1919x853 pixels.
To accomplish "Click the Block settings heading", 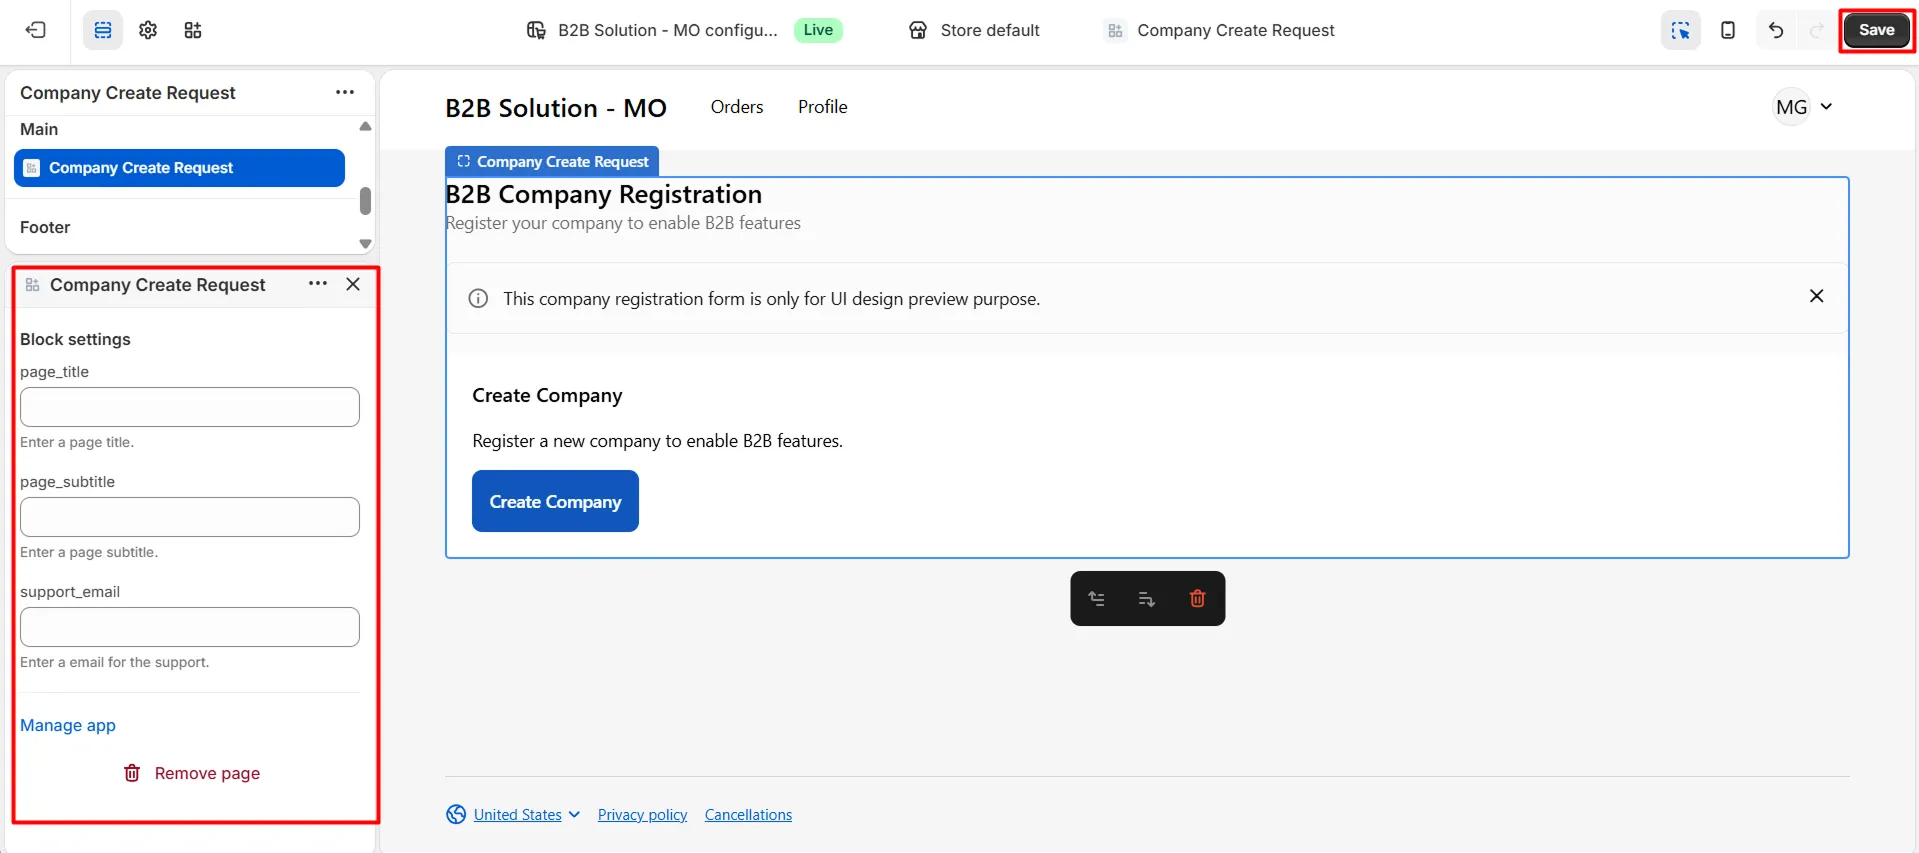I will click(x=75, y=339).
